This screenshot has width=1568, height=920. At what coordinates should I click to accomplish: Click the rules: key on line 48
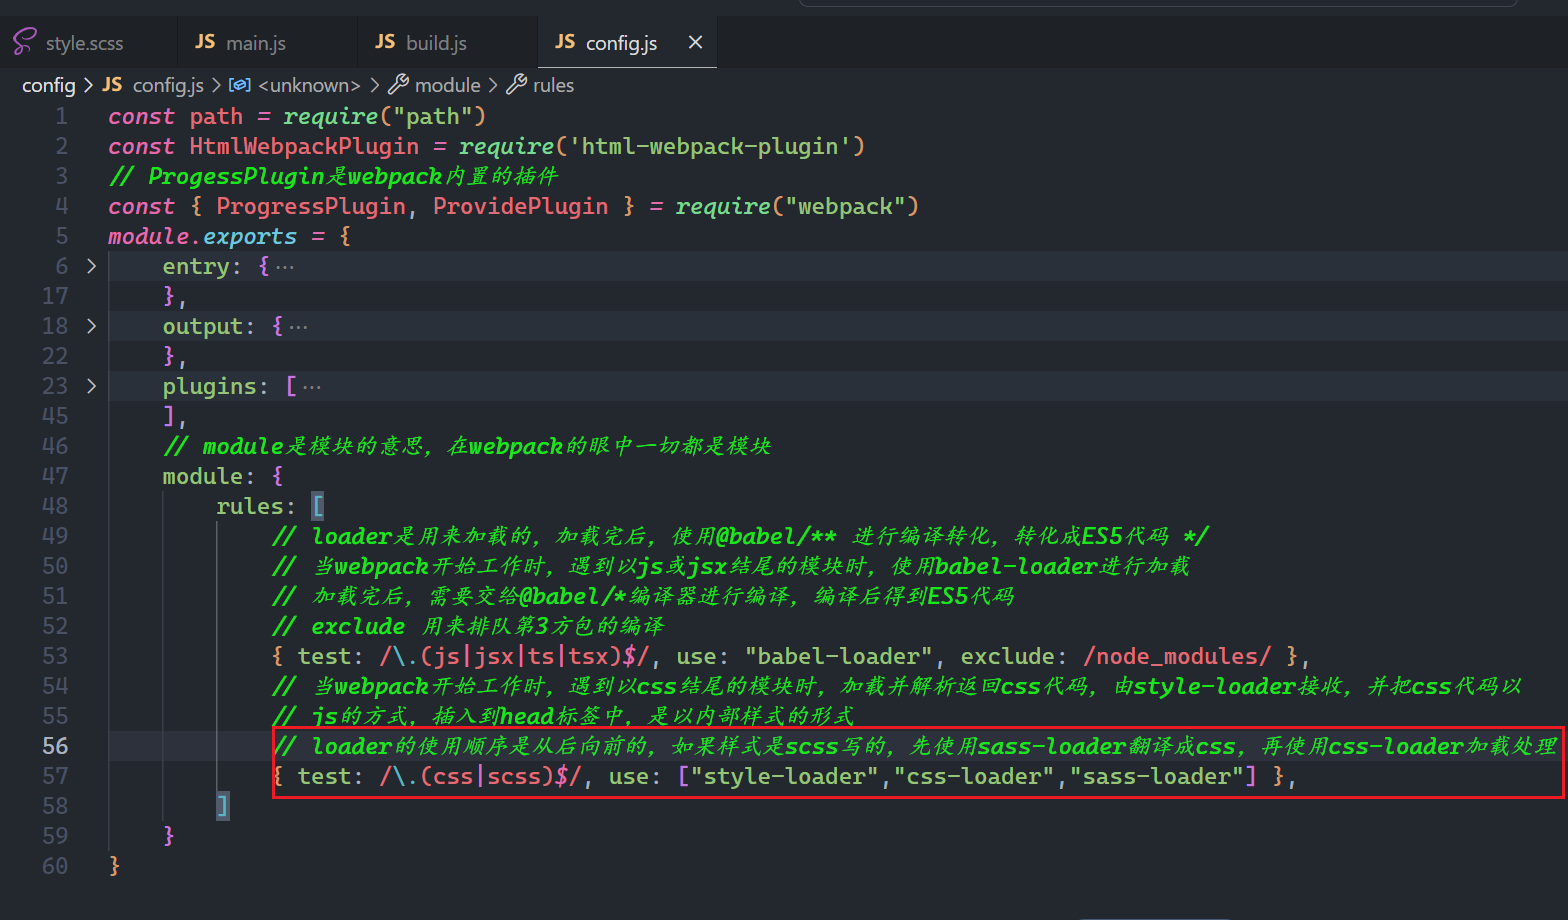tap(256, 506)
